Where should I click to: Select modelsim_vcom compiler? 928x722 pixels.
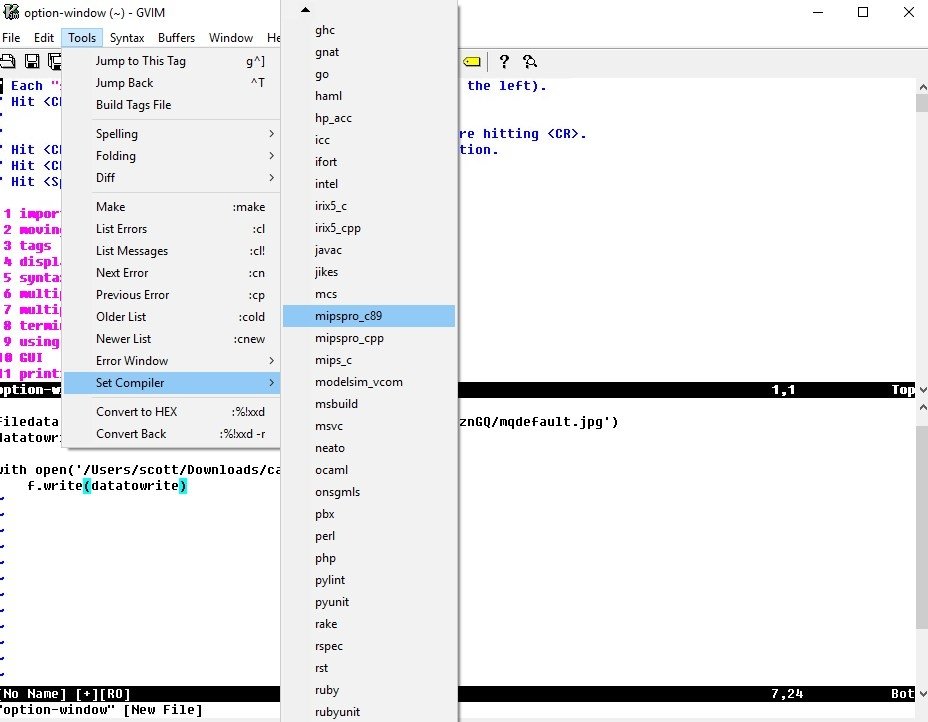(369, 382)
